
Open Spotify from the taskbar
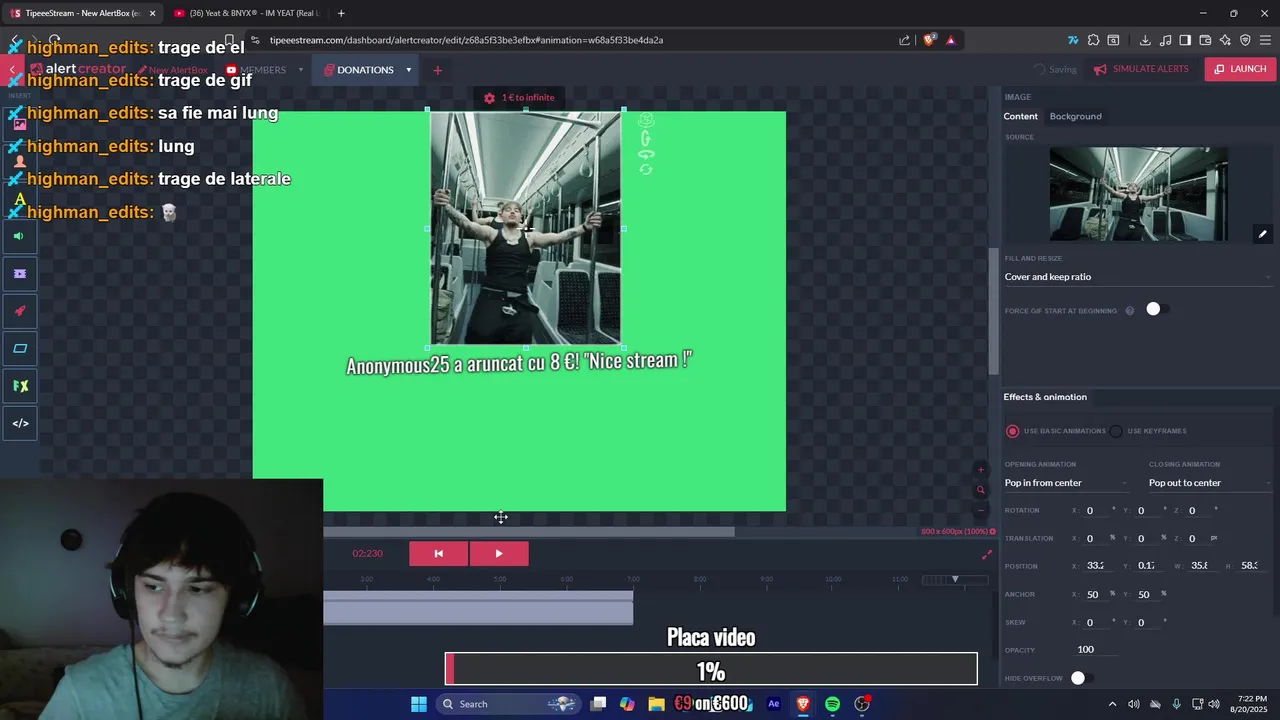(x=832, y=704)
